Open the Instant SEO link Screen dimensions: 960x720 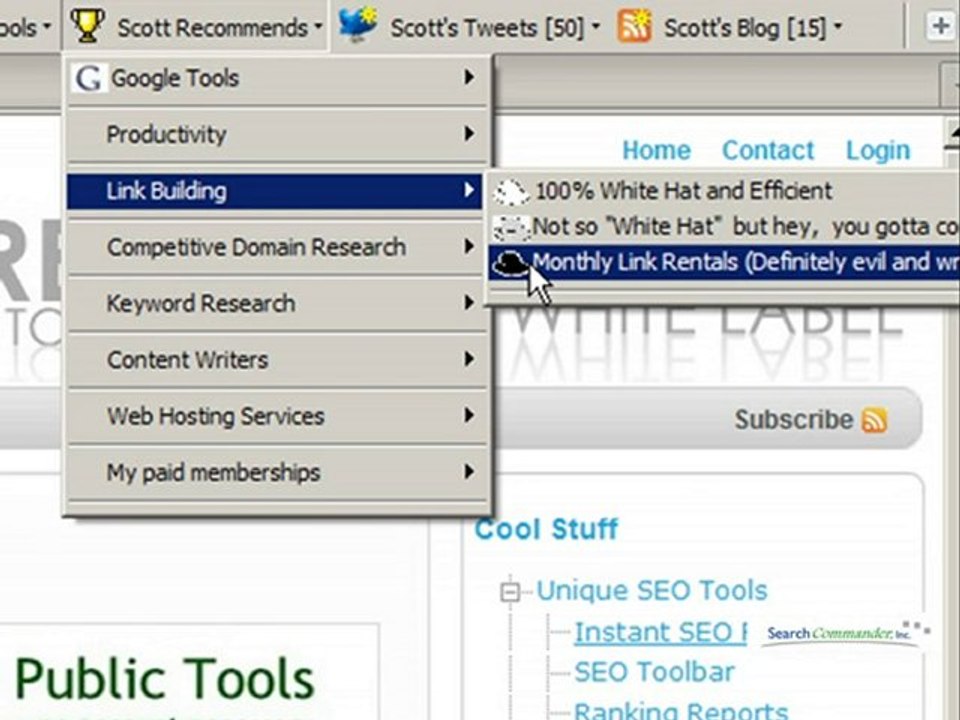(x=661, y=632)
